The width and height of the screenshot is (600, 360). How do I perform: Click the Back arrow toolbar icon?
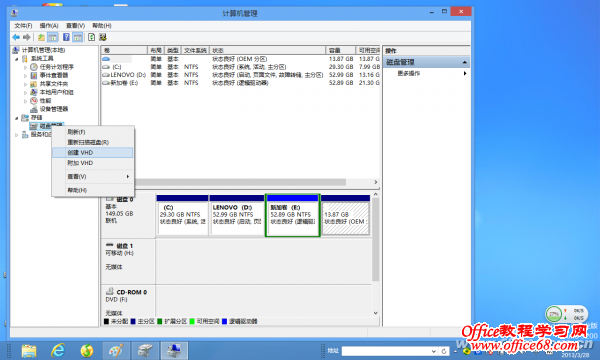(16, 37)
